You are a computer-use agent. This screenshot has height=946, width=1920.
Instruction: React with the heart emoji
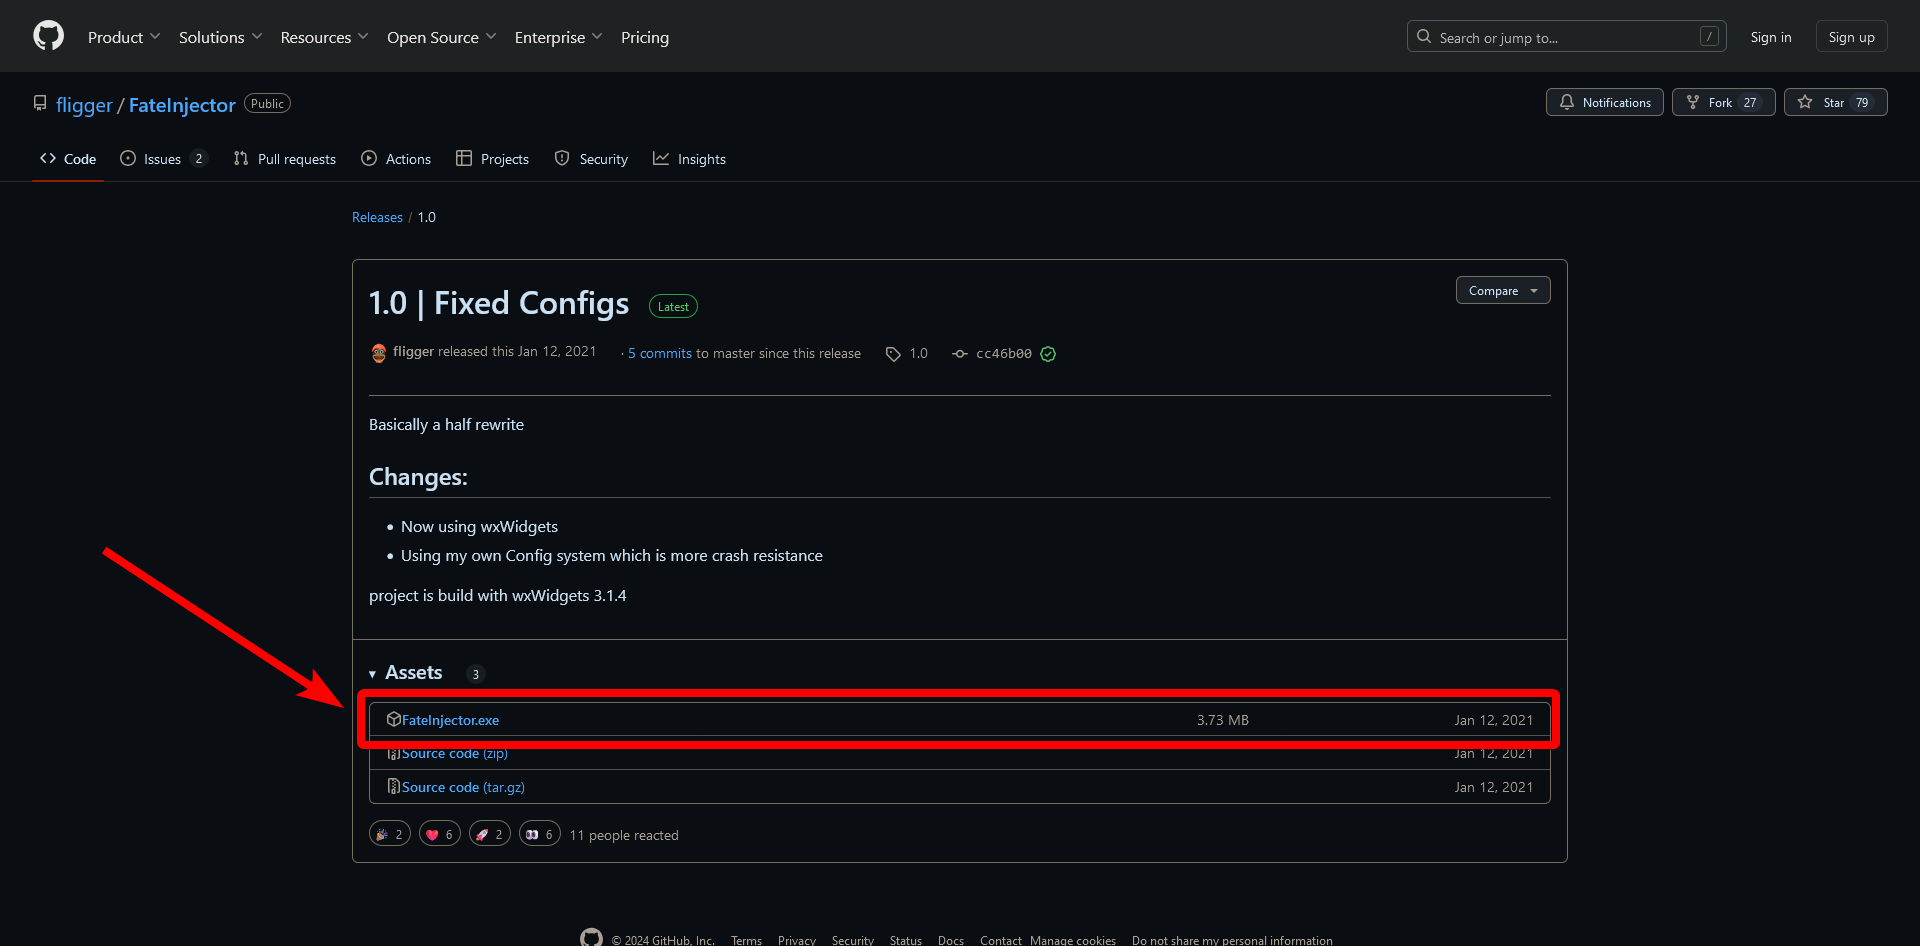pos(440,834)
